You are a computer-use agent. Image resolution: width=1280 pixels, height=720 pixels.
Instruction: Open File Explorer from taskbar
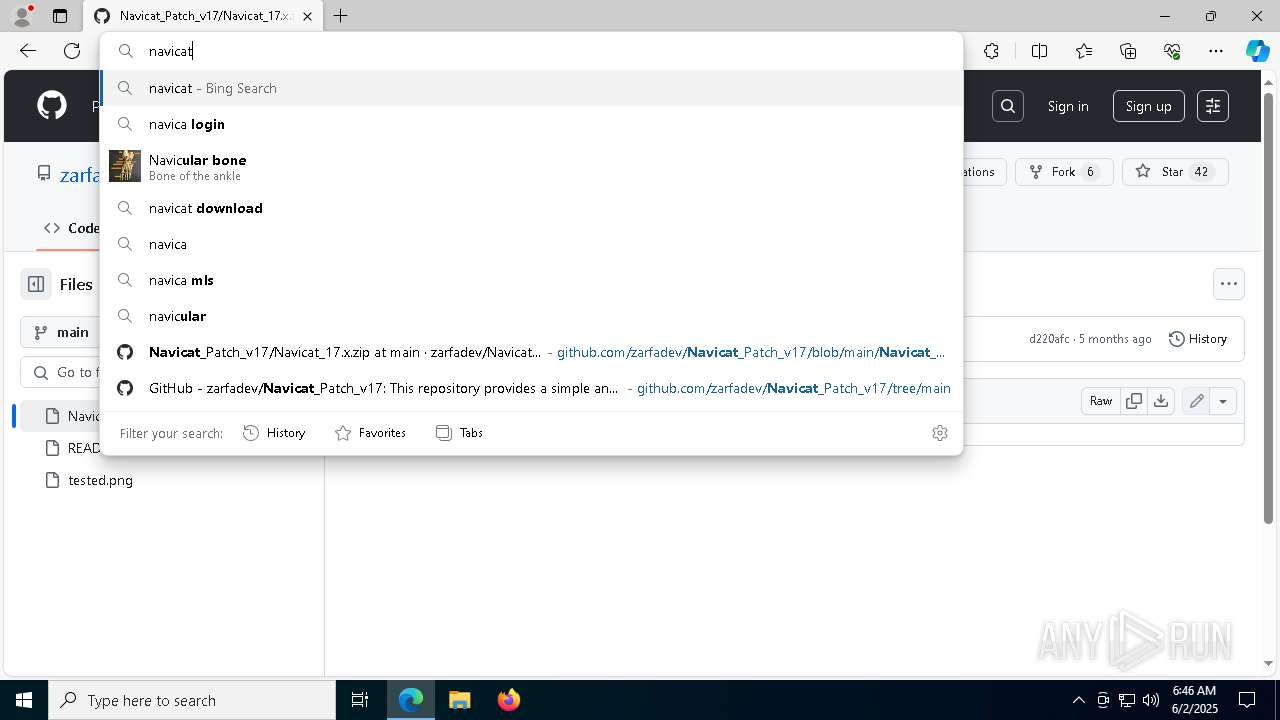pos(459,700)
